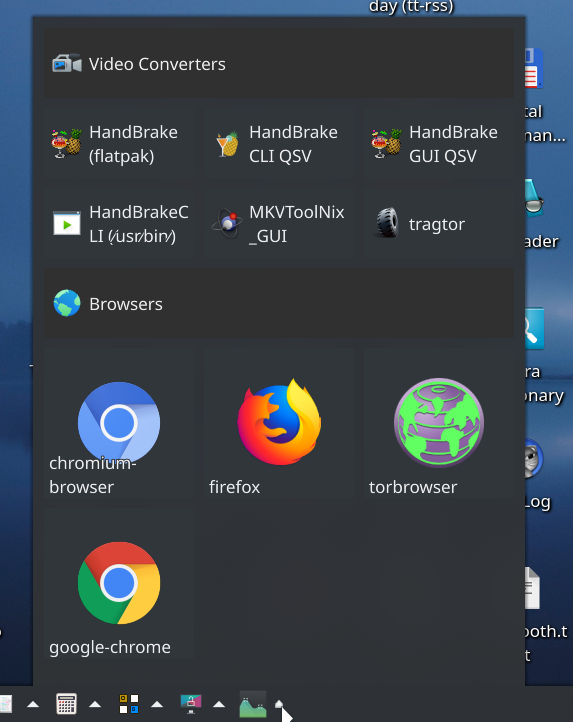Expand the arrow right after the four-squares icon
This screenshot has height=722, width=573.
[157, 704]
